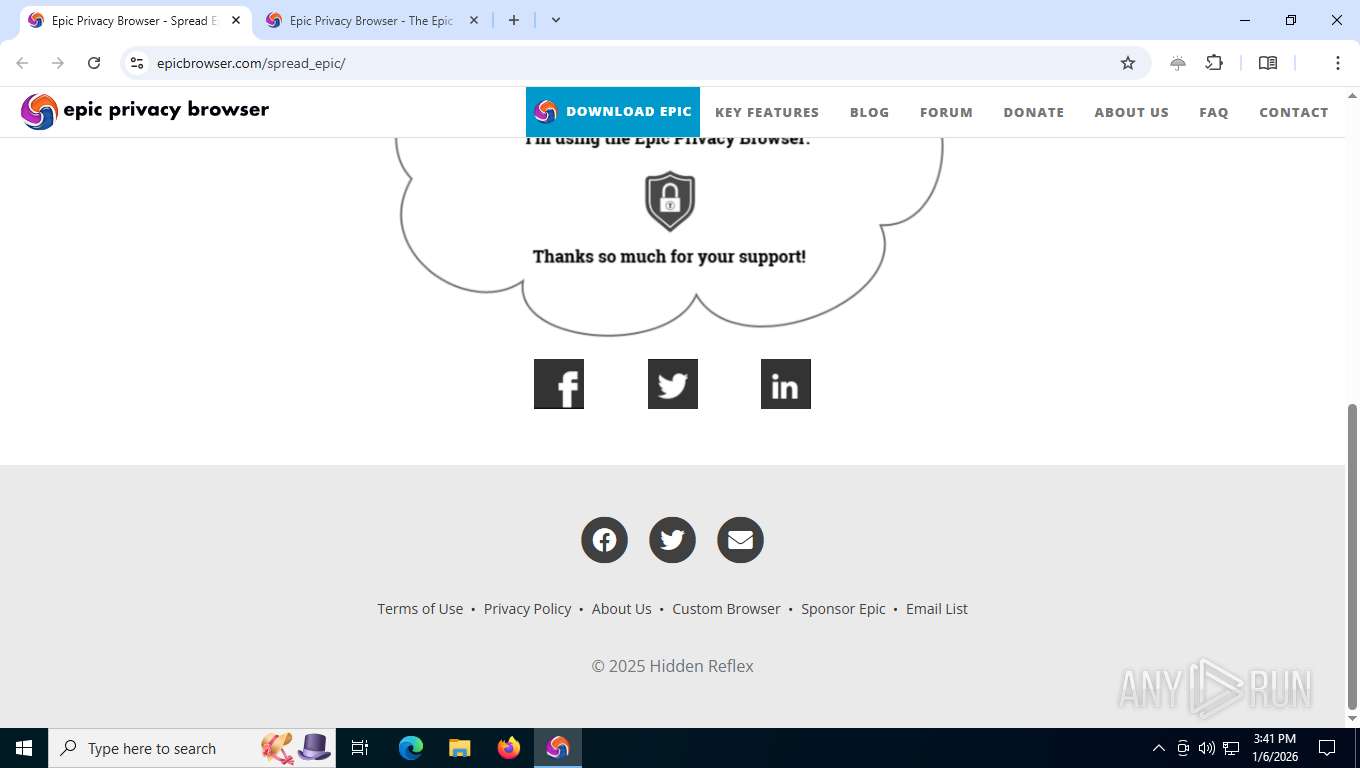The height and width of the screenshot is (768, 1360).
Task: Reload the current page
Action: coord(94,63)
